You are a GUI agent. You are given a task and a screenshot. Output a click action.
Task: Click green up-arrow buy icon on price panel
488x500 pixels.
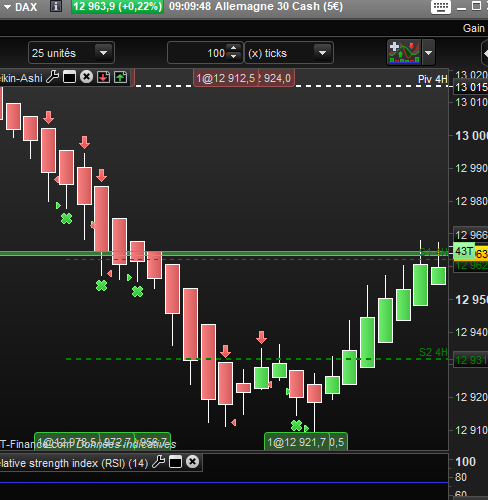(x=120, y=77)
